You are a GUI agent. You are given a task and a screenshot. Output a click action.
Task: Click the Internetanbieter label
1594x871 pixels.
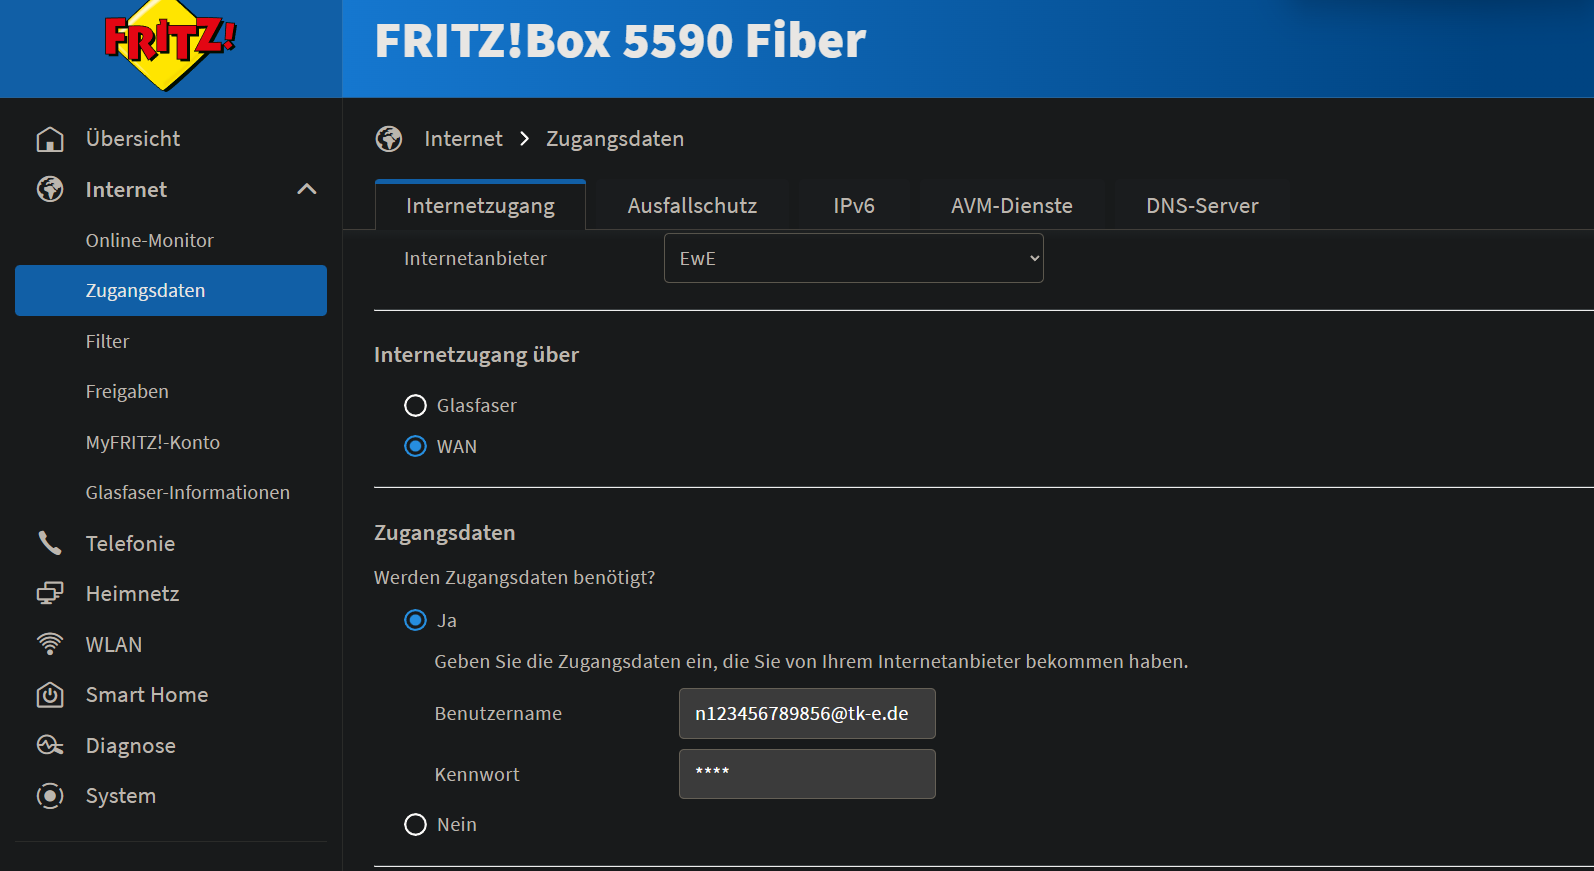(x=475, y=258)
